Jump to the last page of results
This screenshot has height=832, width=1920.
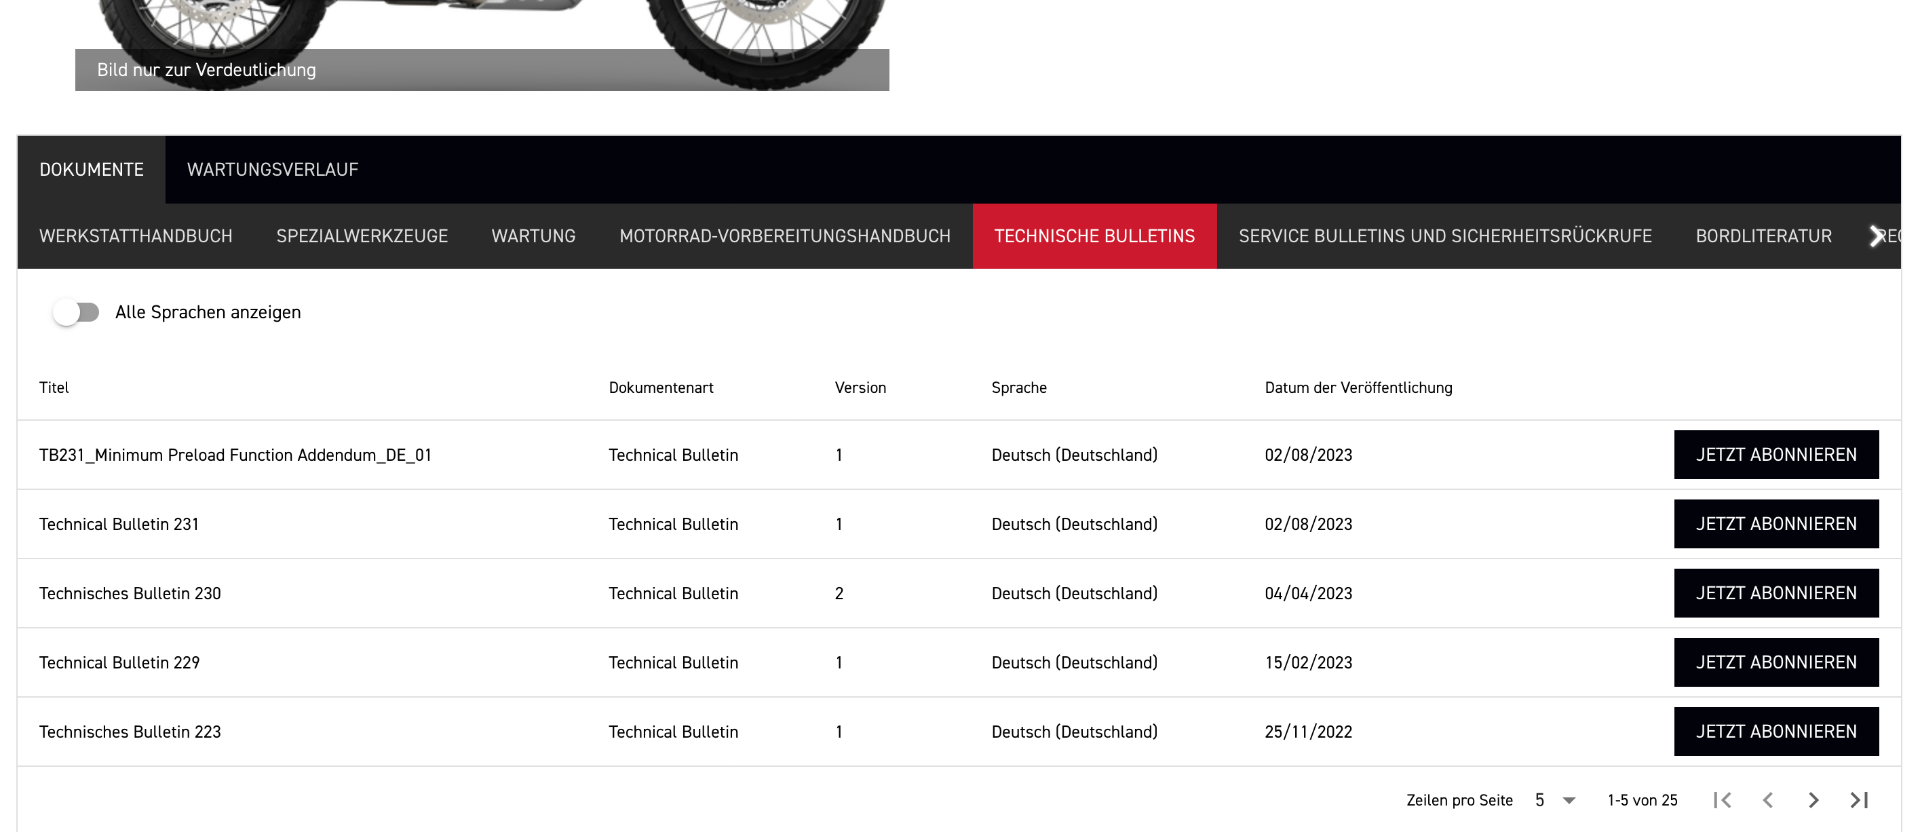1859,800
